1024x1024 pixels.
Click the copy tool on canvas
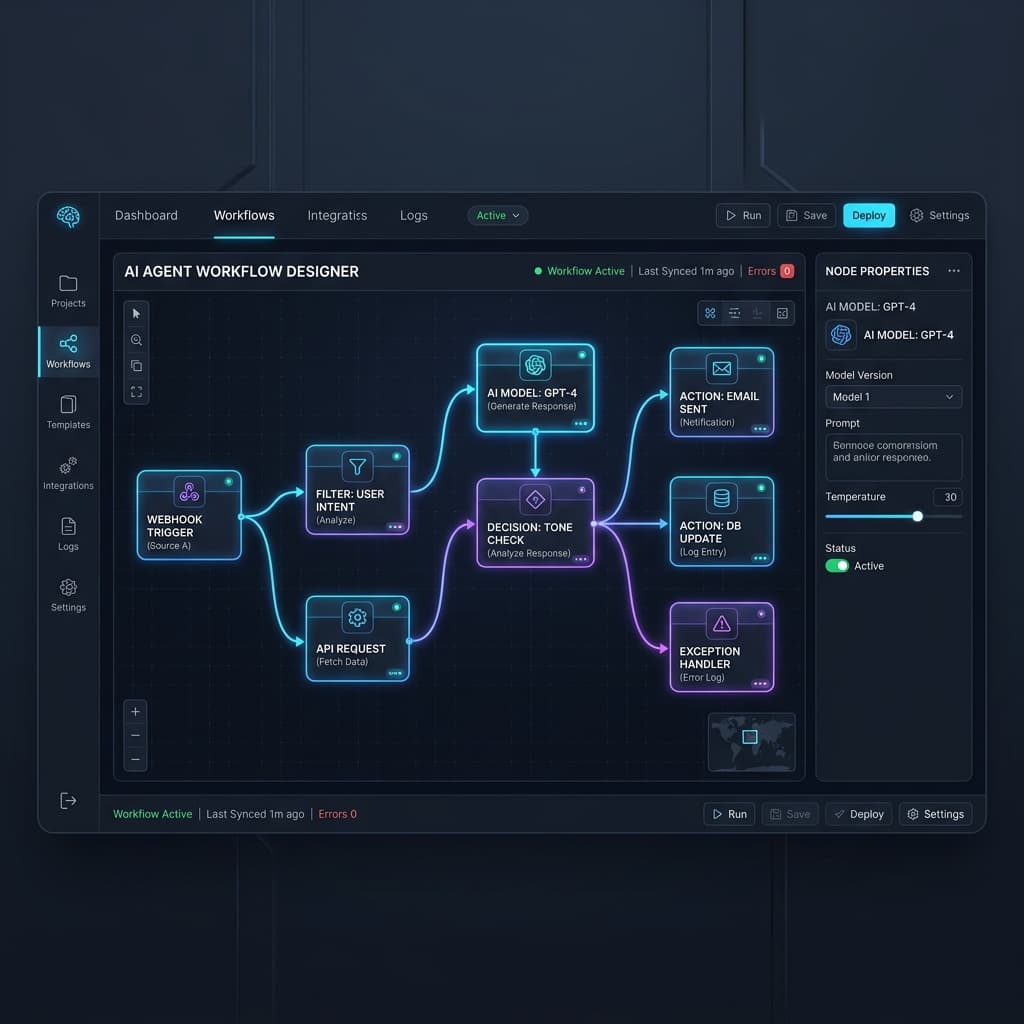point(136,366)
